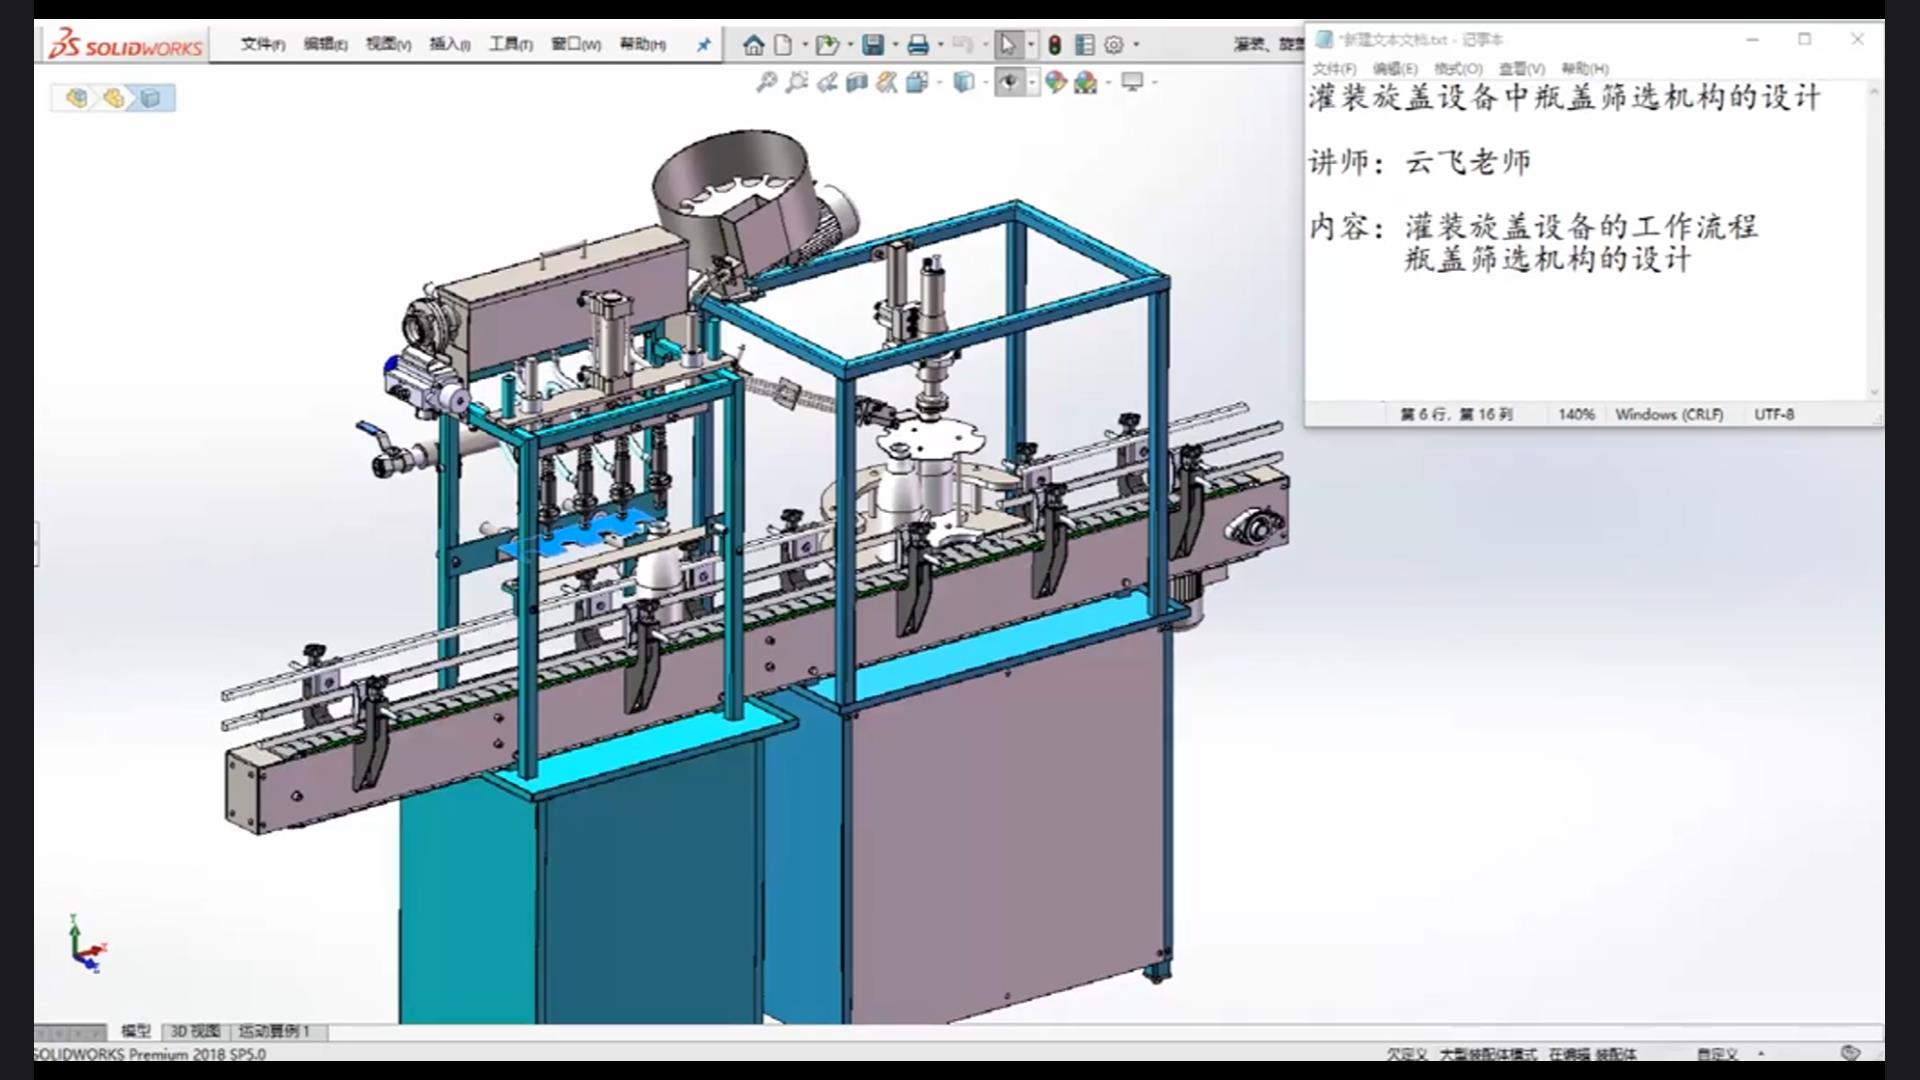1920x1080 pixels.
Task: Click Previous View icon
Action: tap(827, 82)
